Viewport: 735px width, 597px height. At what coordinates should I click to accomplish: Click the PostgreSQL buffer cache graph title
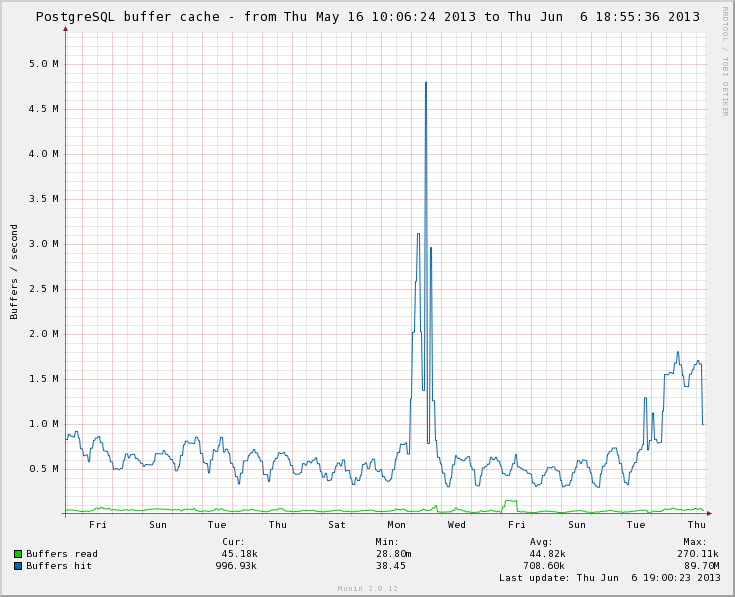(x=367, y=16)
